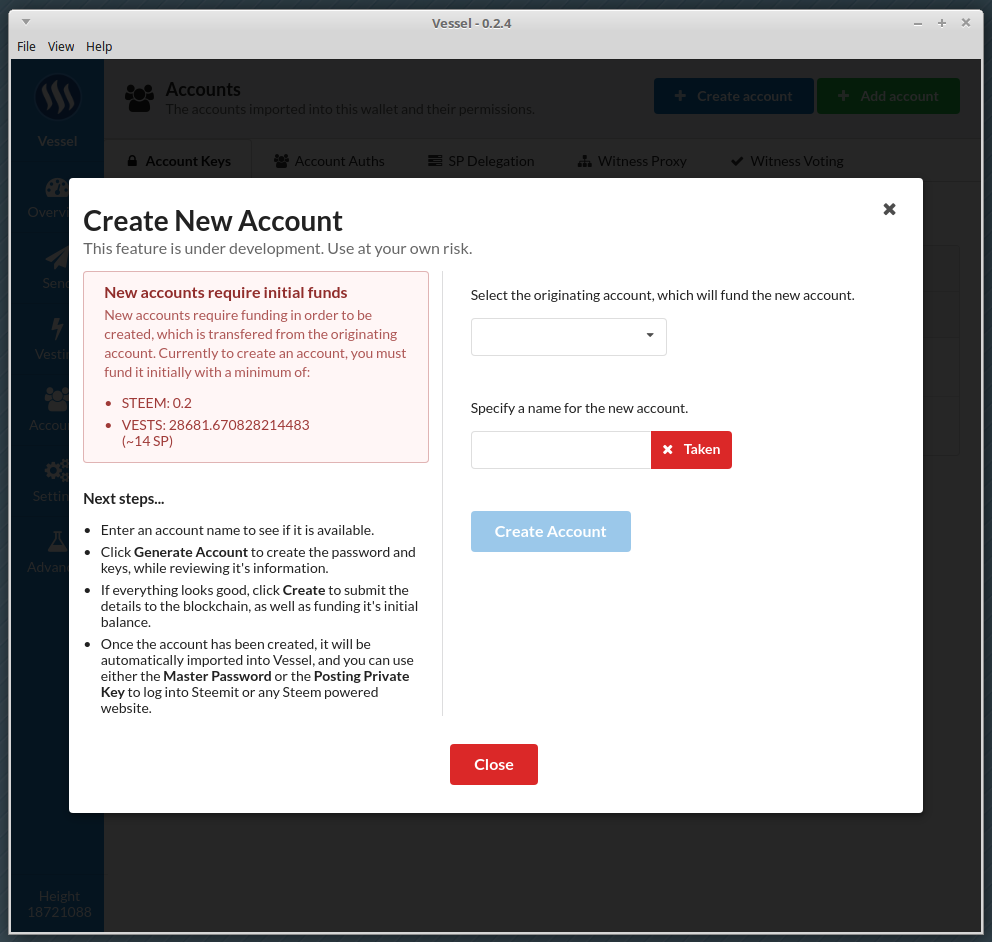Image resolution: width=992 pixels, height=942 pixels.
Task: Click the STEEM: 0.2 requirement text
Action: pyautogui.click(x=156, y=403)
